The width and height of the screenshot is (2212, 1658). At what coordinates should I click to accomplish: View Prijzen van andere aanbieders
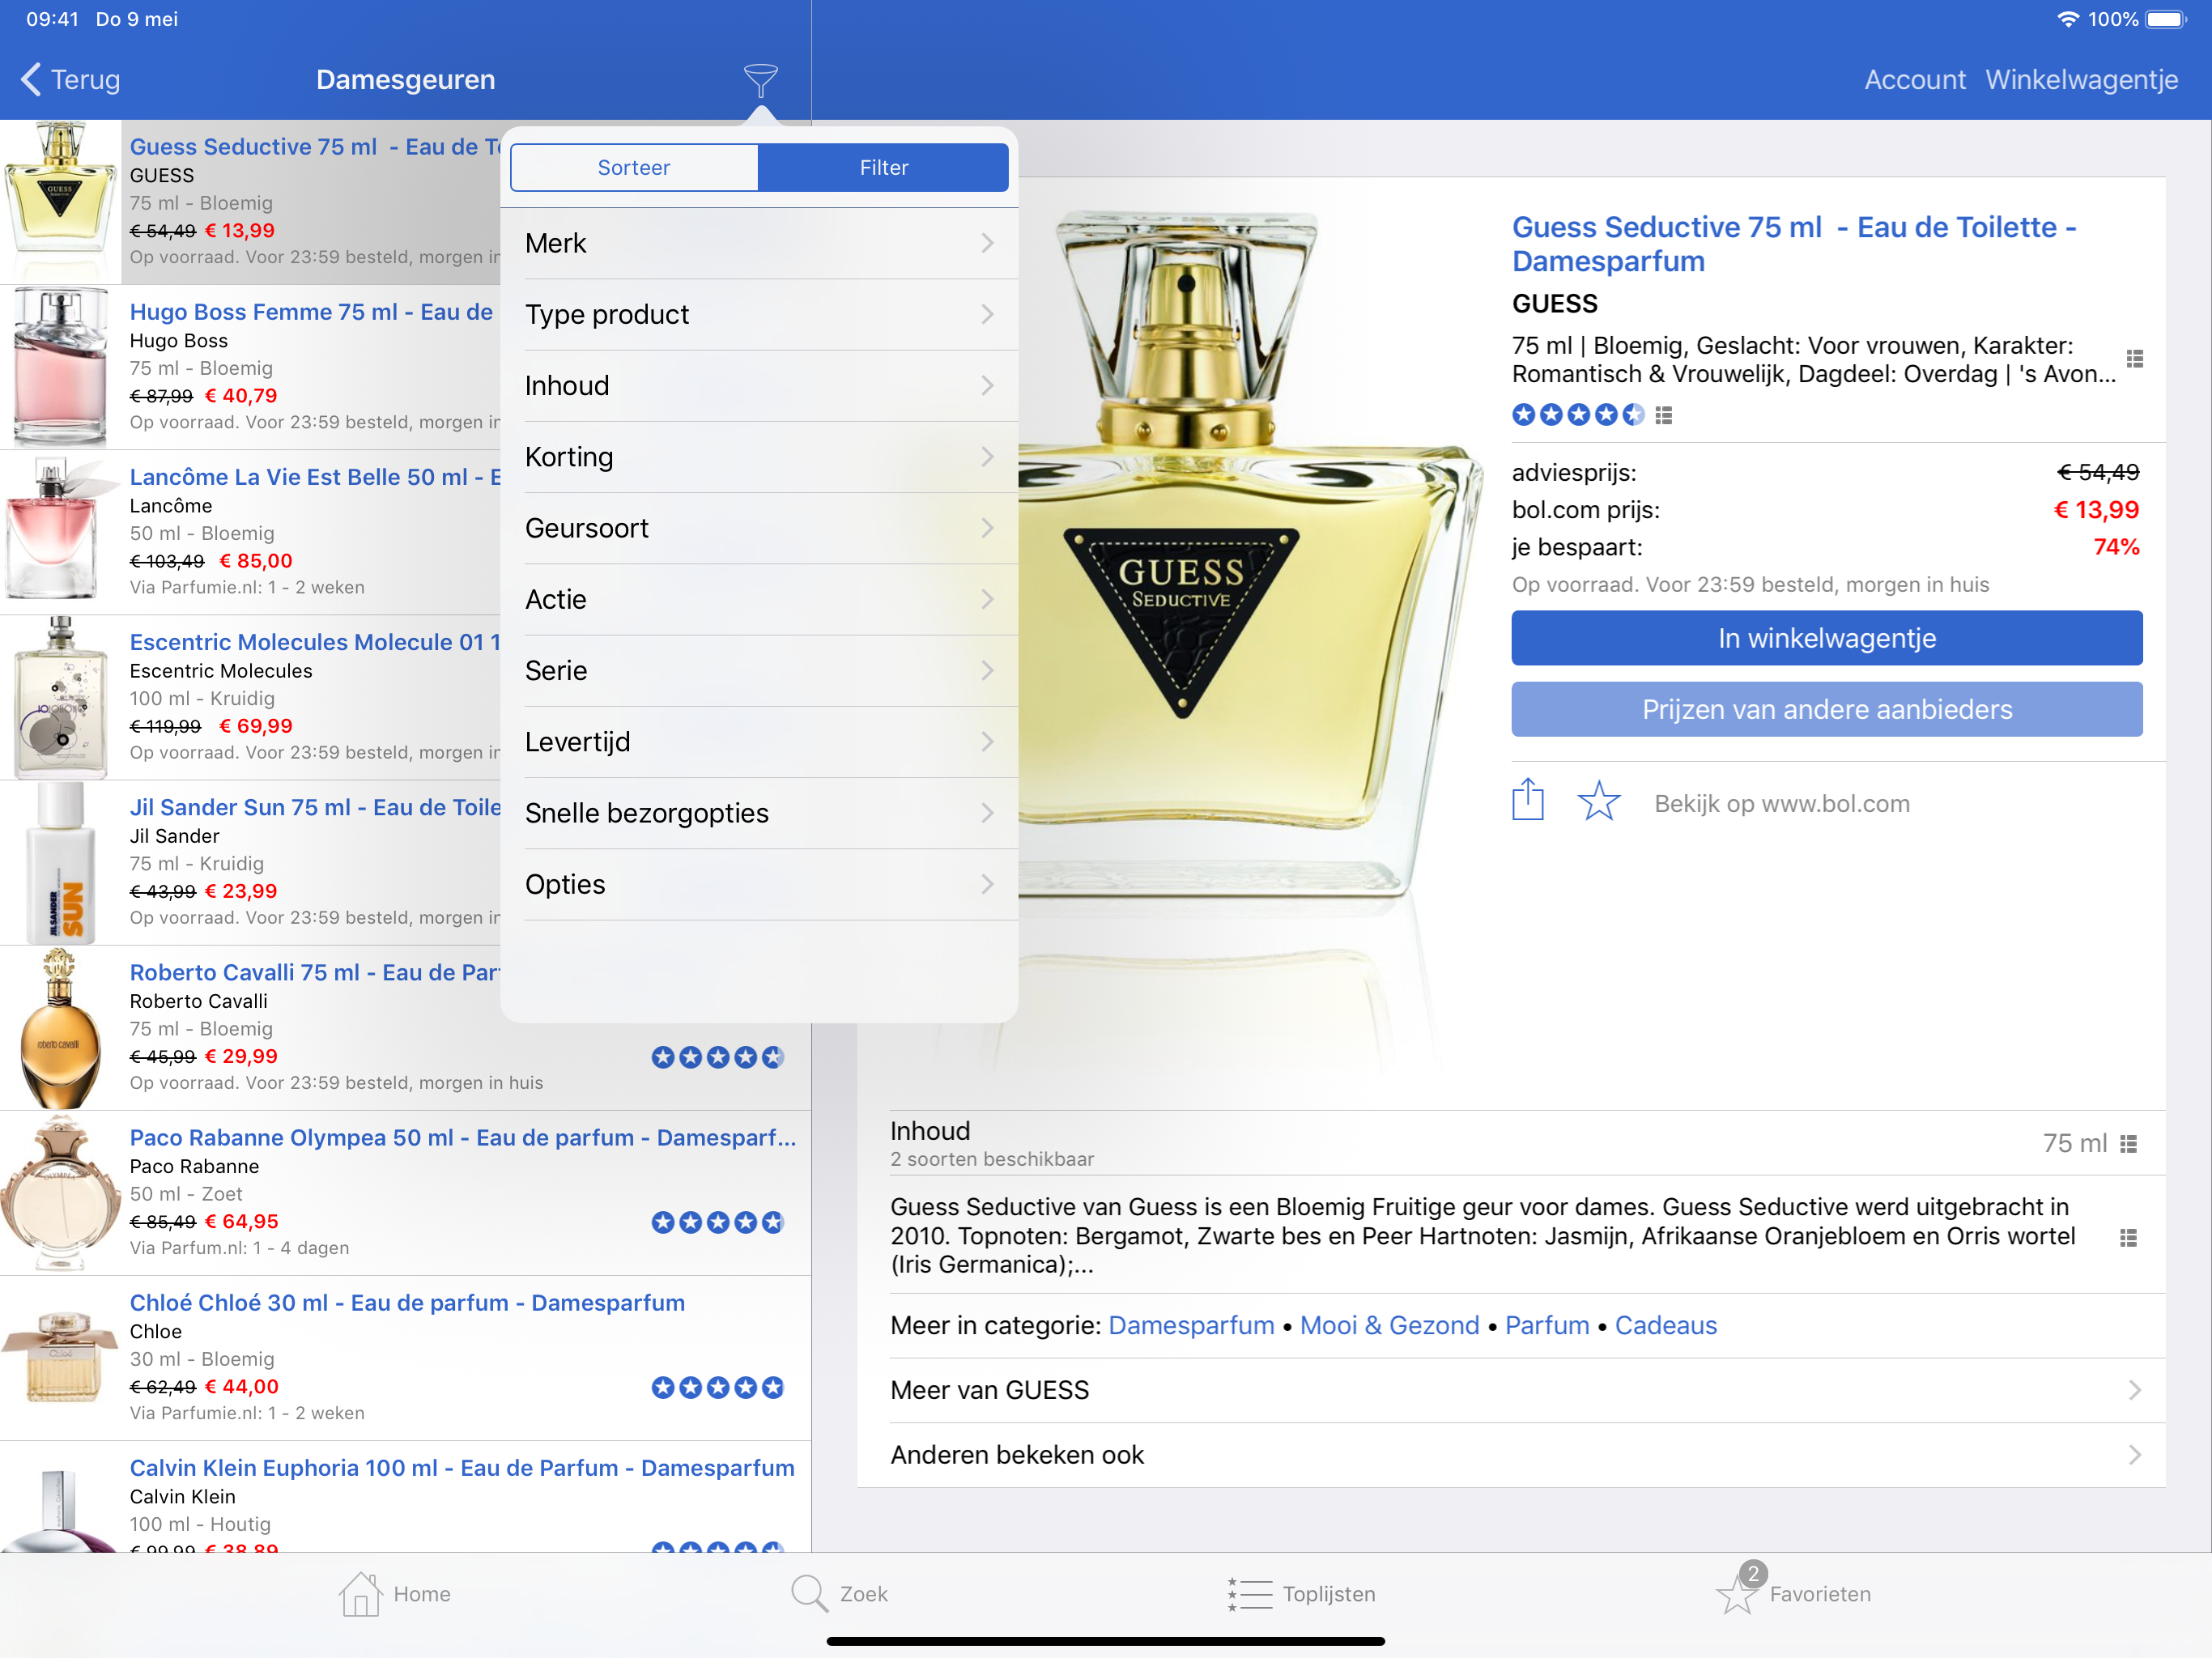pos(1826,709)
